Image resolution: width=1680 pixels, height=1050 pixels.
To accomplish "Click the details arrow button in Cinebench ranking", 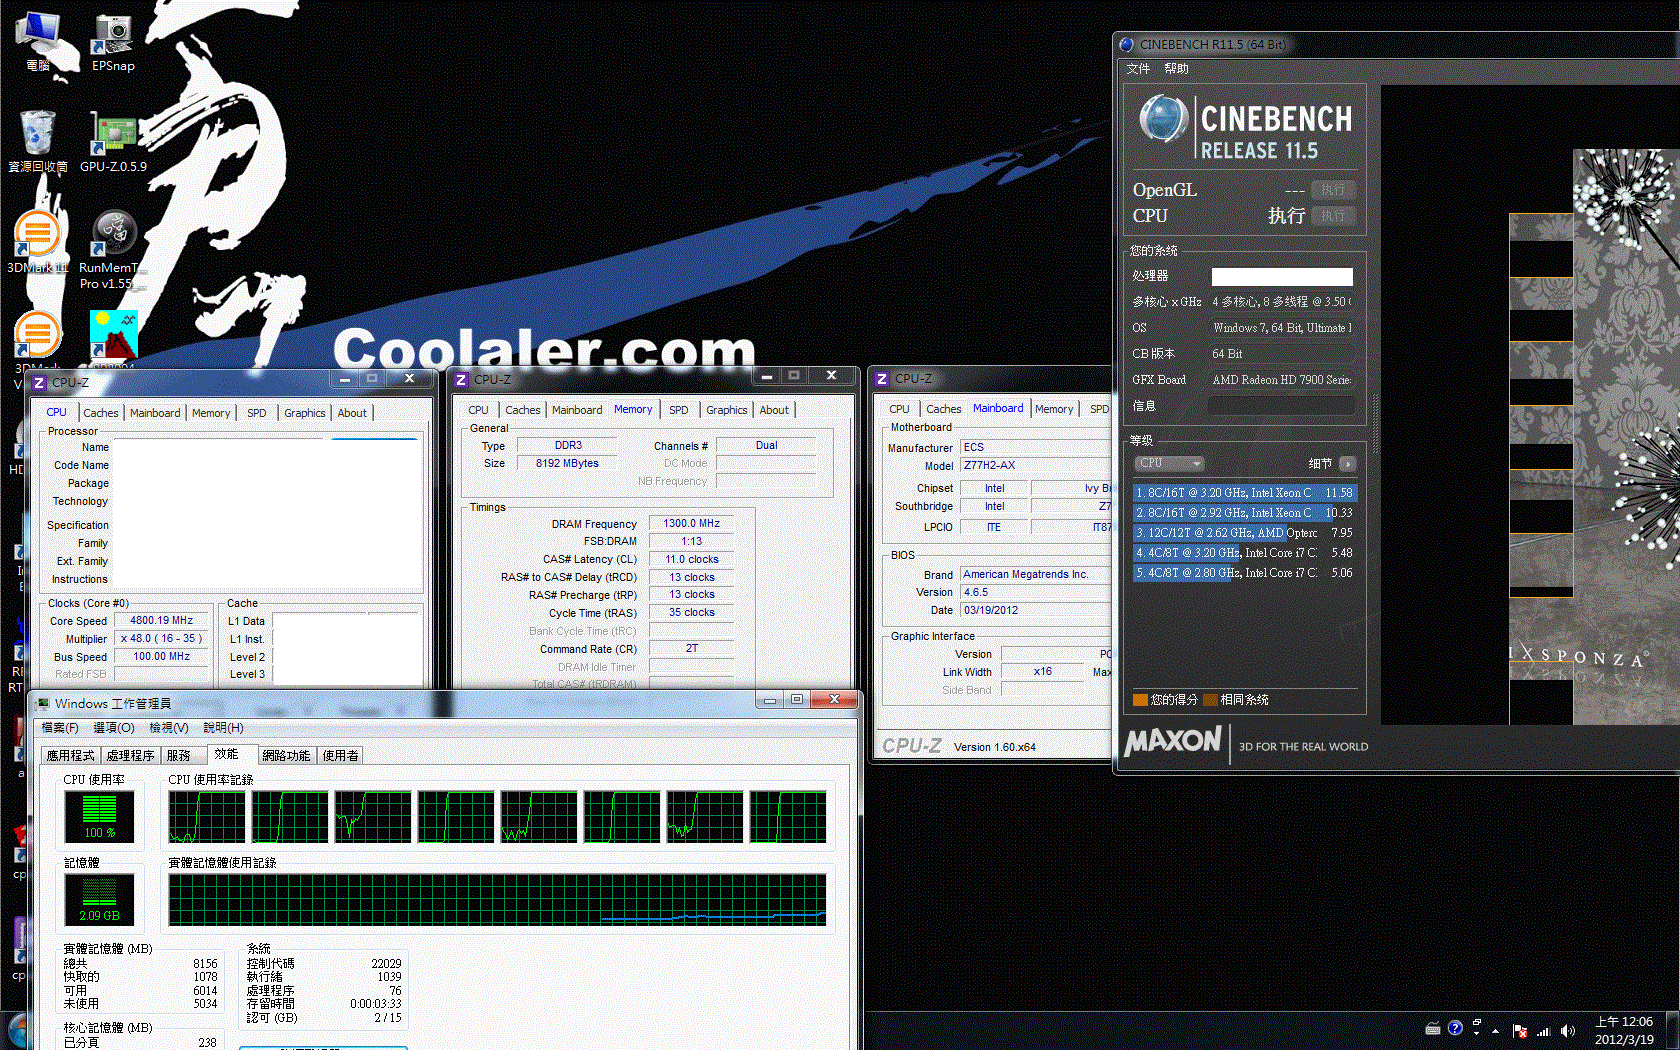I will click(1347, 463).
